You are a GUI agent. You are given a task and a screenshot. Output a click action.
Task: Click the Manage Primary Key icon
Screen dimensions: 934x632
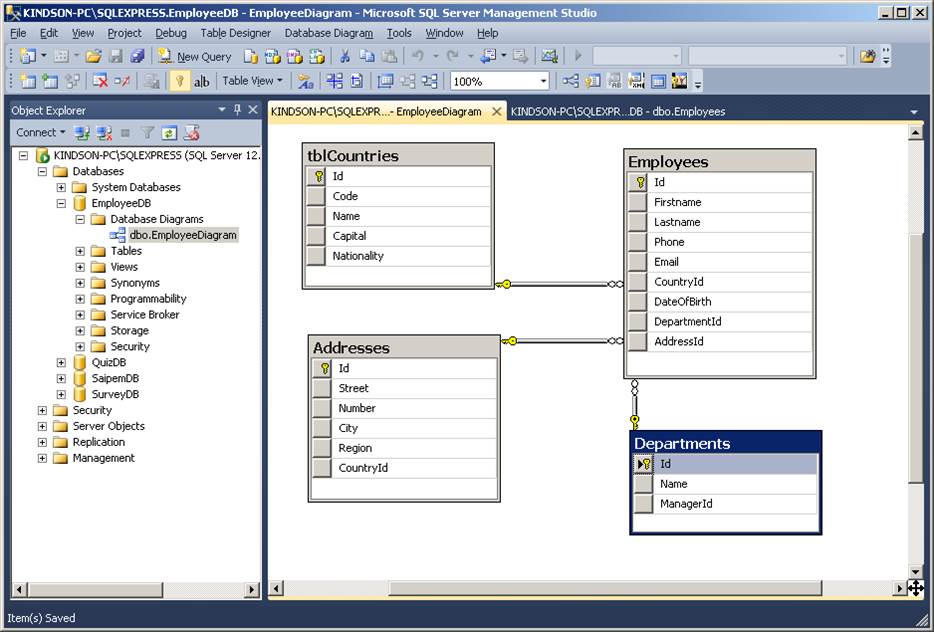(178, 81)
